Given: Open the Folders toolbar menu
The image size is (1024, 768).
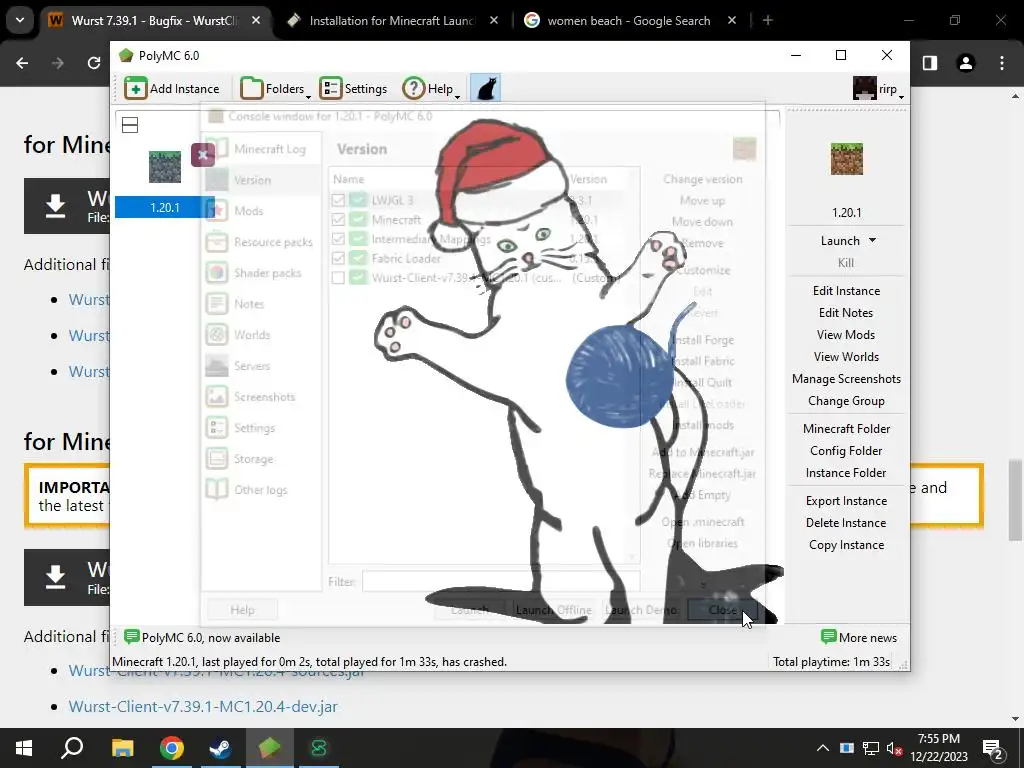Looking at the screenshot, I should click(x=276, y=88).
